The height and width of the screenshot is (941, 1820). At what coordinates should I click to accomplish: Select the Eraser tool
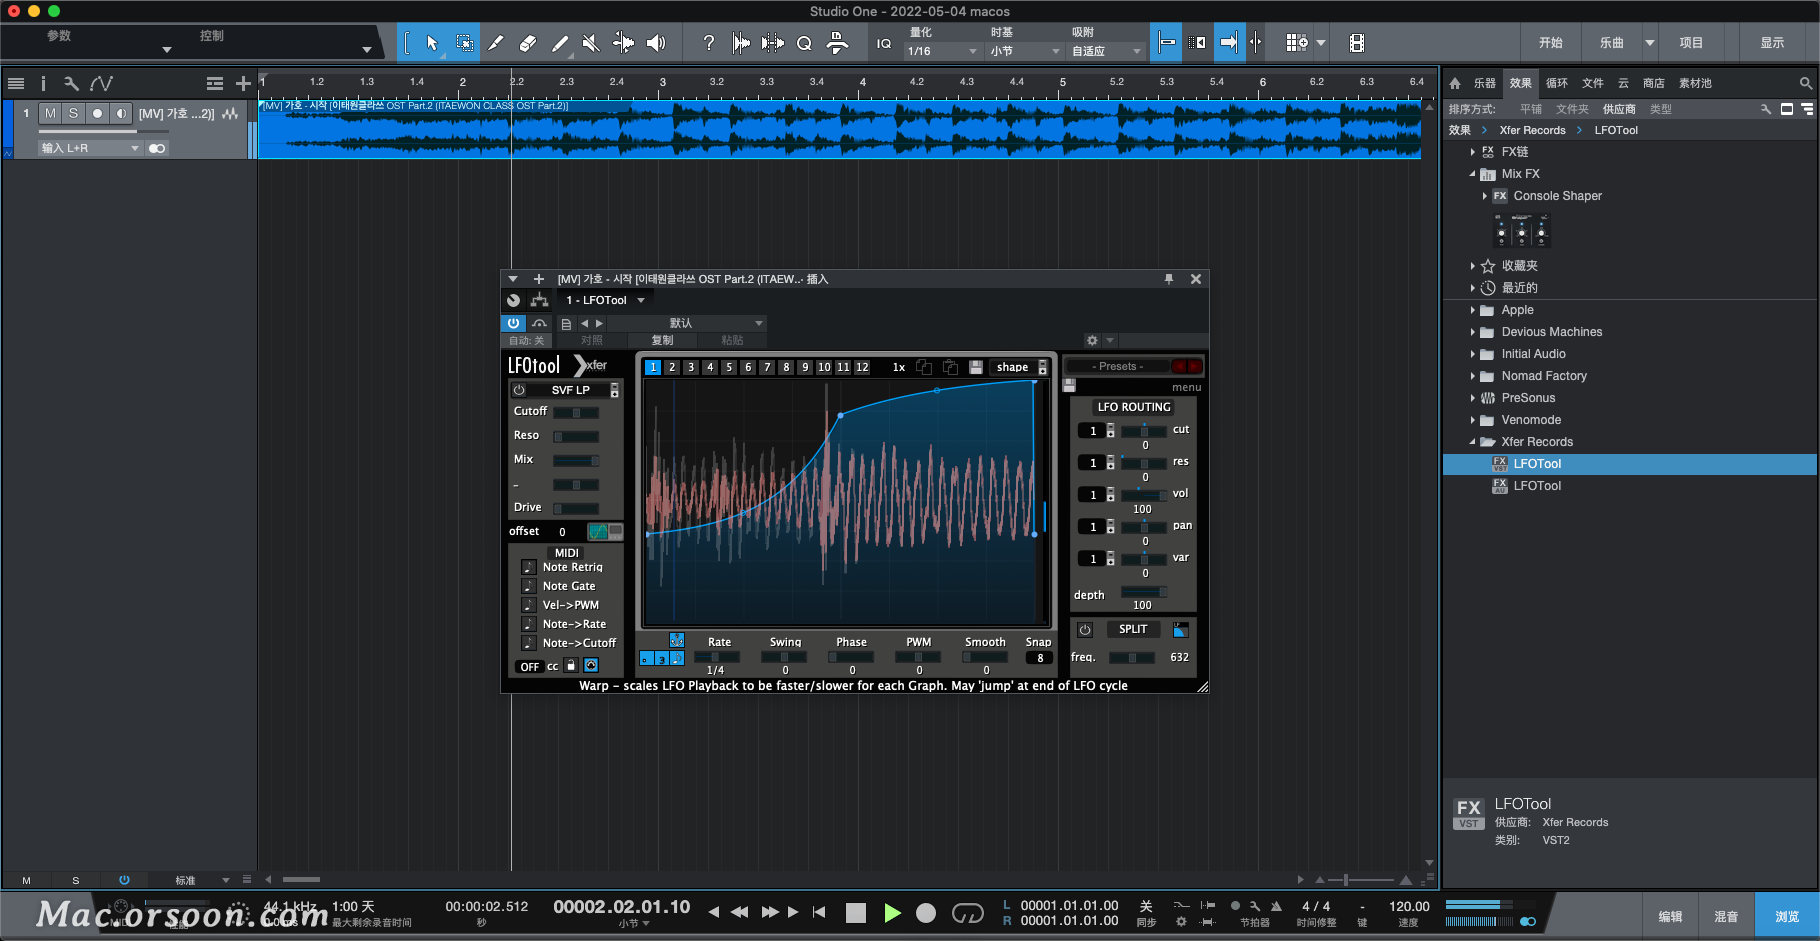coord(528,43)
